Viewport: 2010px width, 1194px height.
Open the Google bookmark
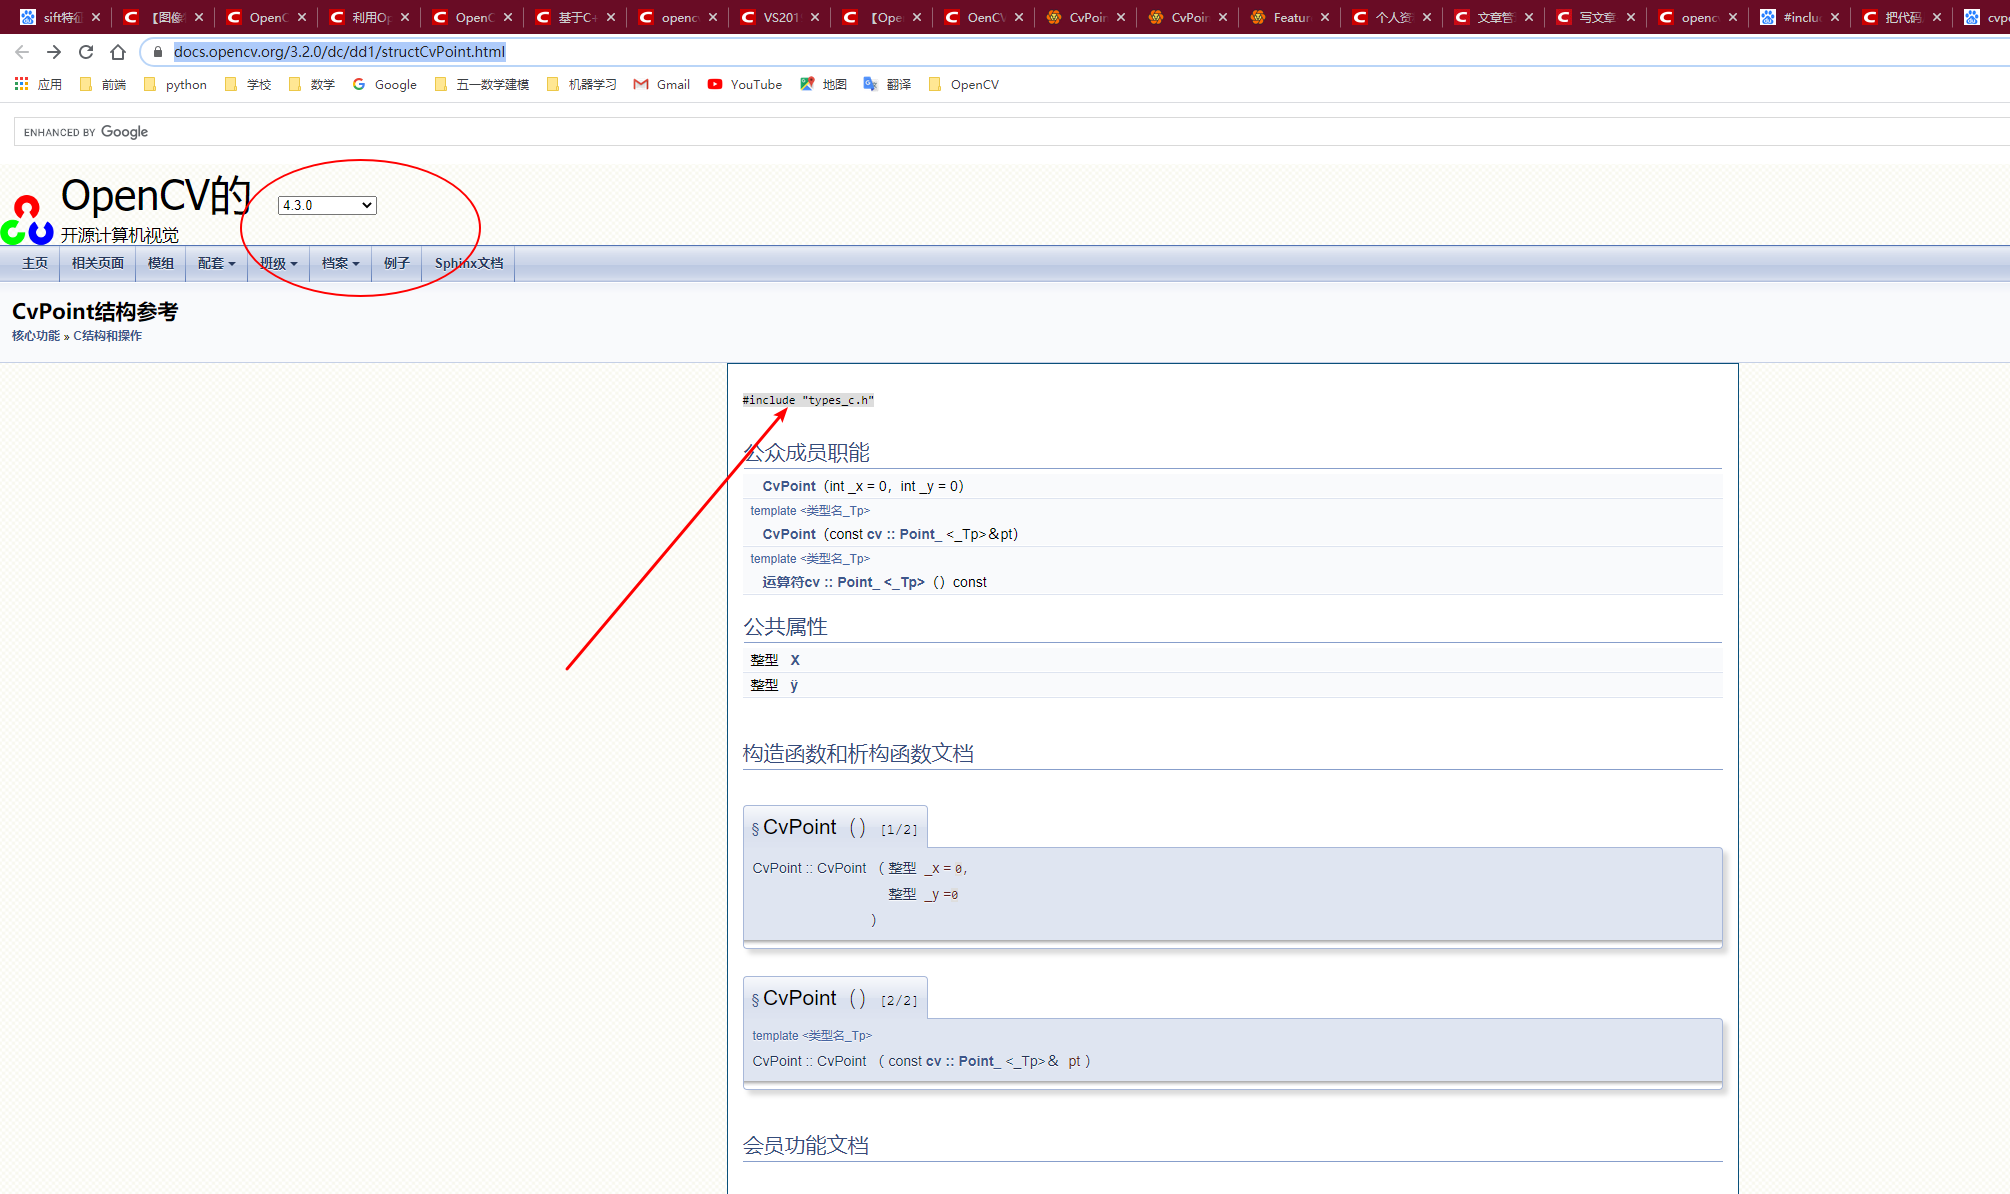pos(385,85)
